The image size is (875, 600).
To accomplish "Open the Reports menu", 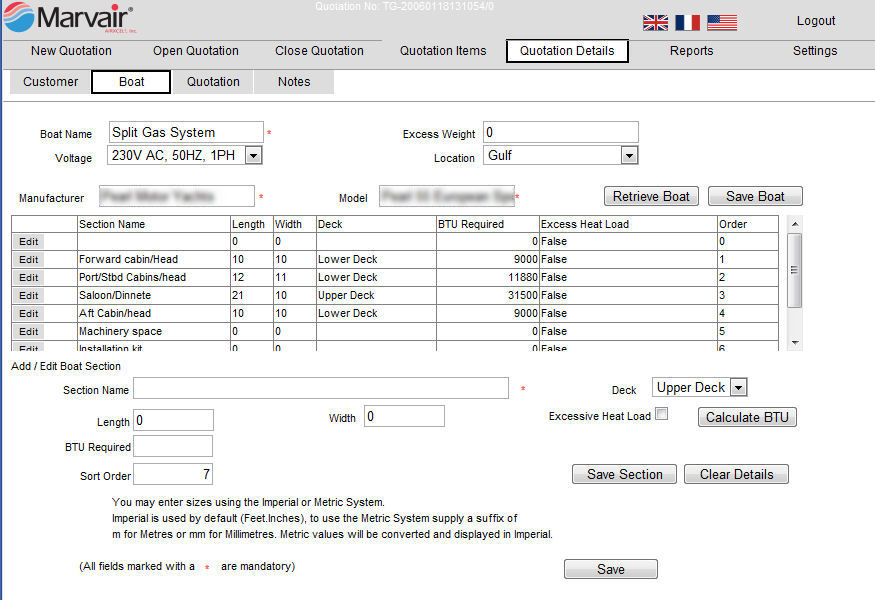I will (691, 51).
